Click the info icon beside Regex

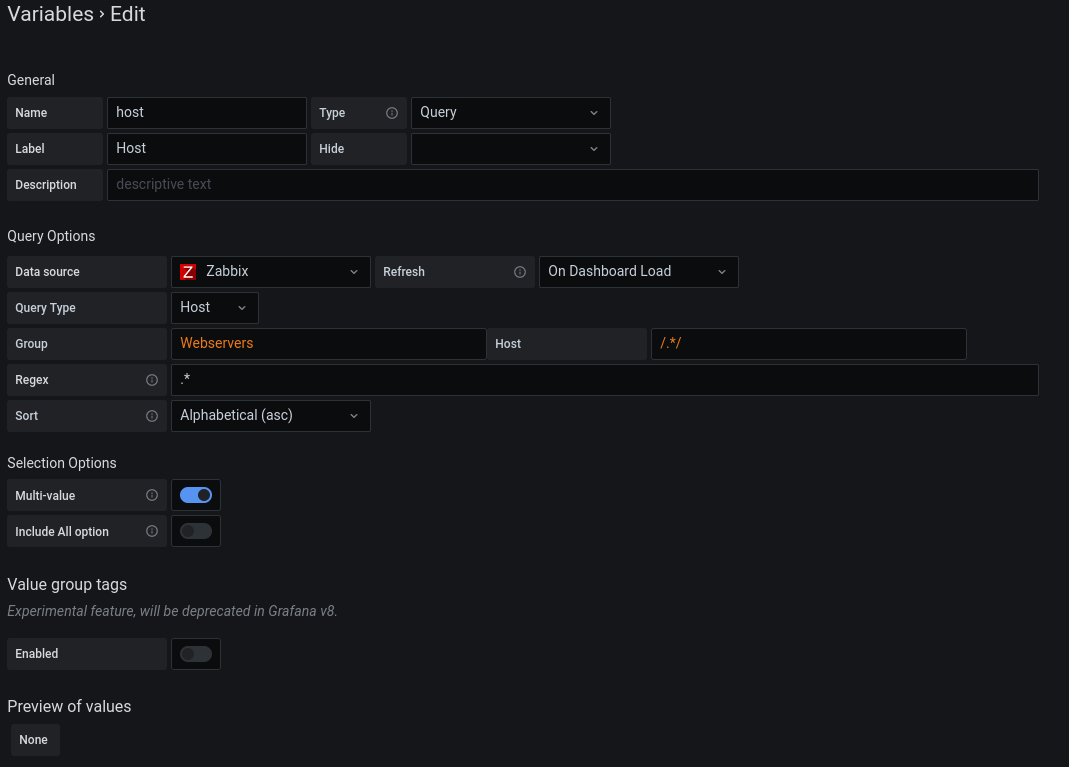[x=152, y=380]
